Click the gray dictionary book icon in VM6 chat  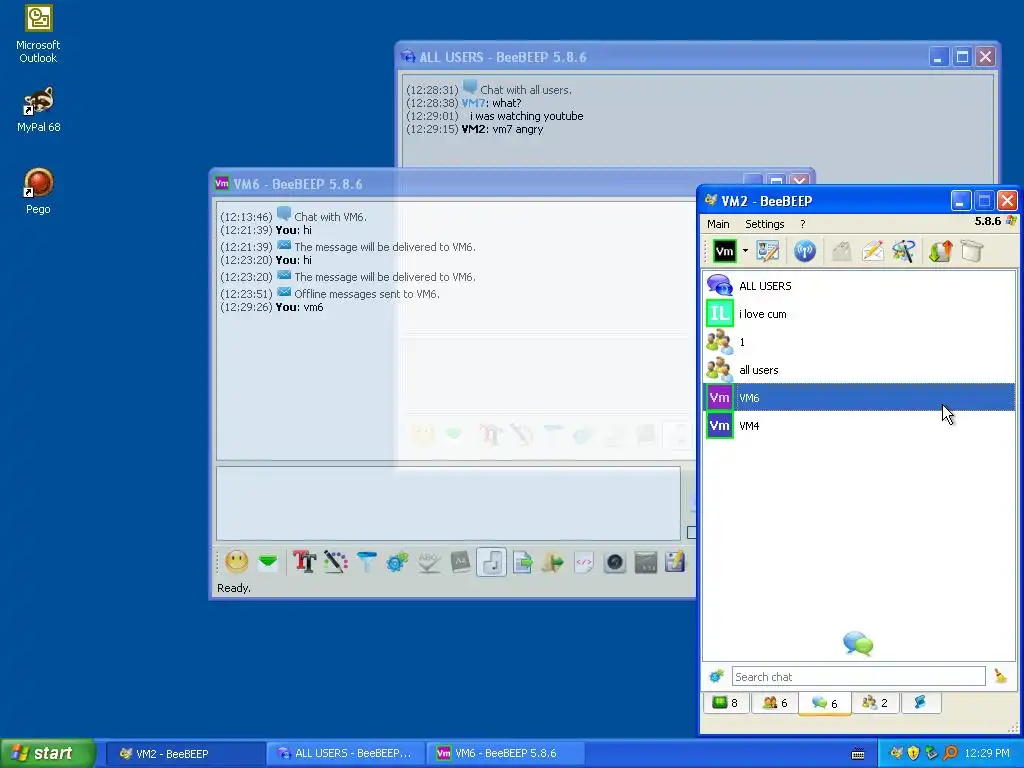tap(460, 562)
